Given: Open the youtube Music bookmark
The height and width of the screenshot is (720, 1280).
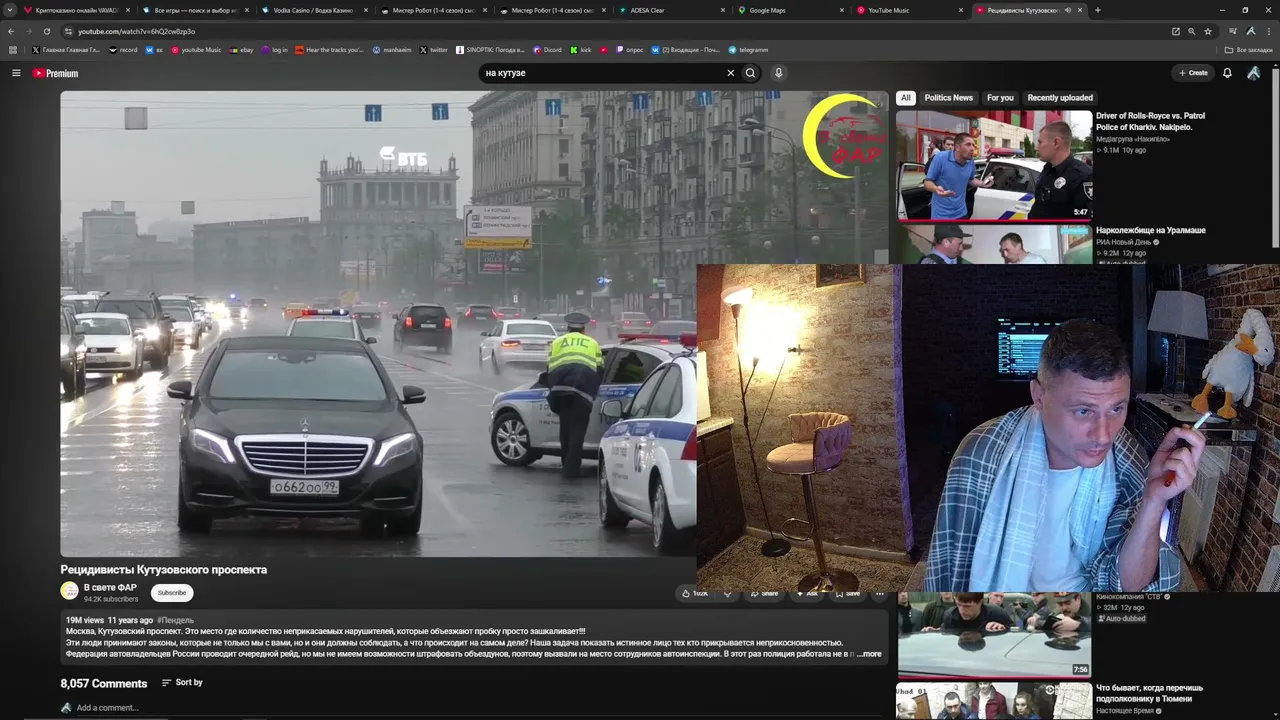Looking at the screenshot, I should pyautogui.click(x=196, y=50).
